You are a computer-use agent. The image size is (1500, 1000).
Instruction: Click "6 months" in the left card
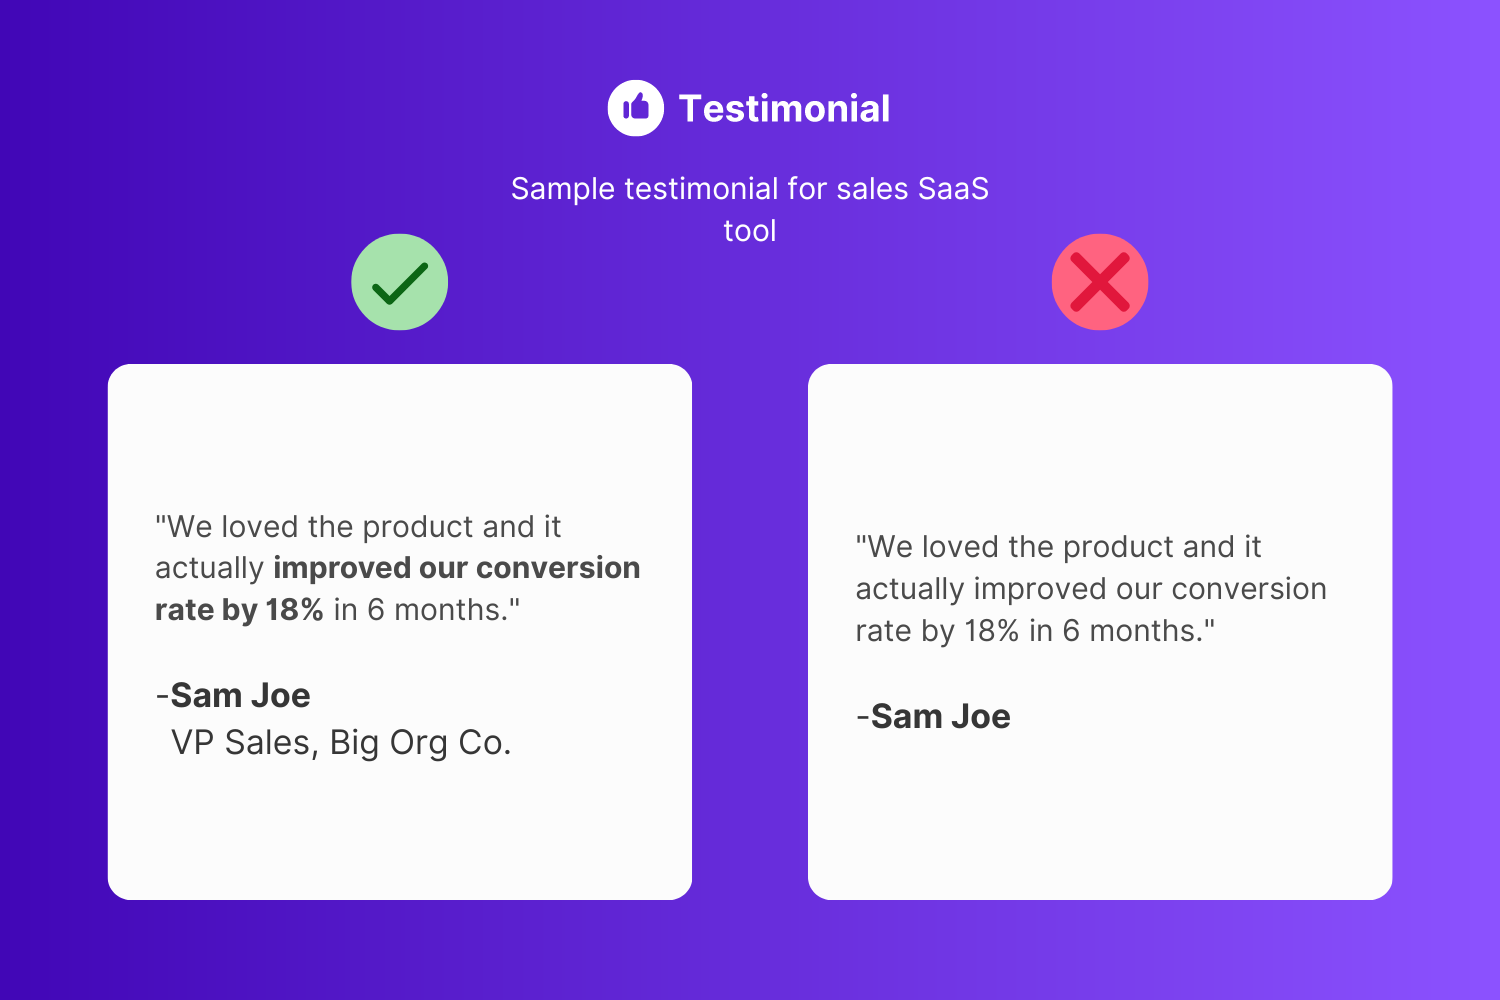(434, 610)
